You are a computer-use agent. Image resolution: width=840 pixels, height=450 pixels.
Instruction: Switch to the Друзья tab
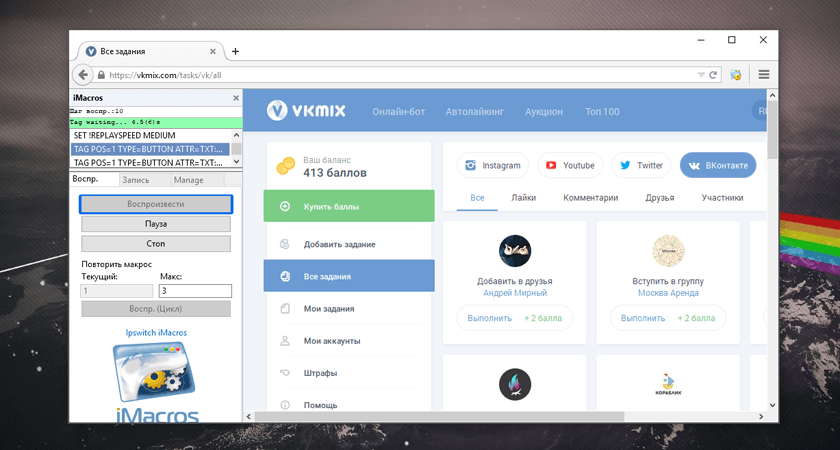tap(659, 198)
